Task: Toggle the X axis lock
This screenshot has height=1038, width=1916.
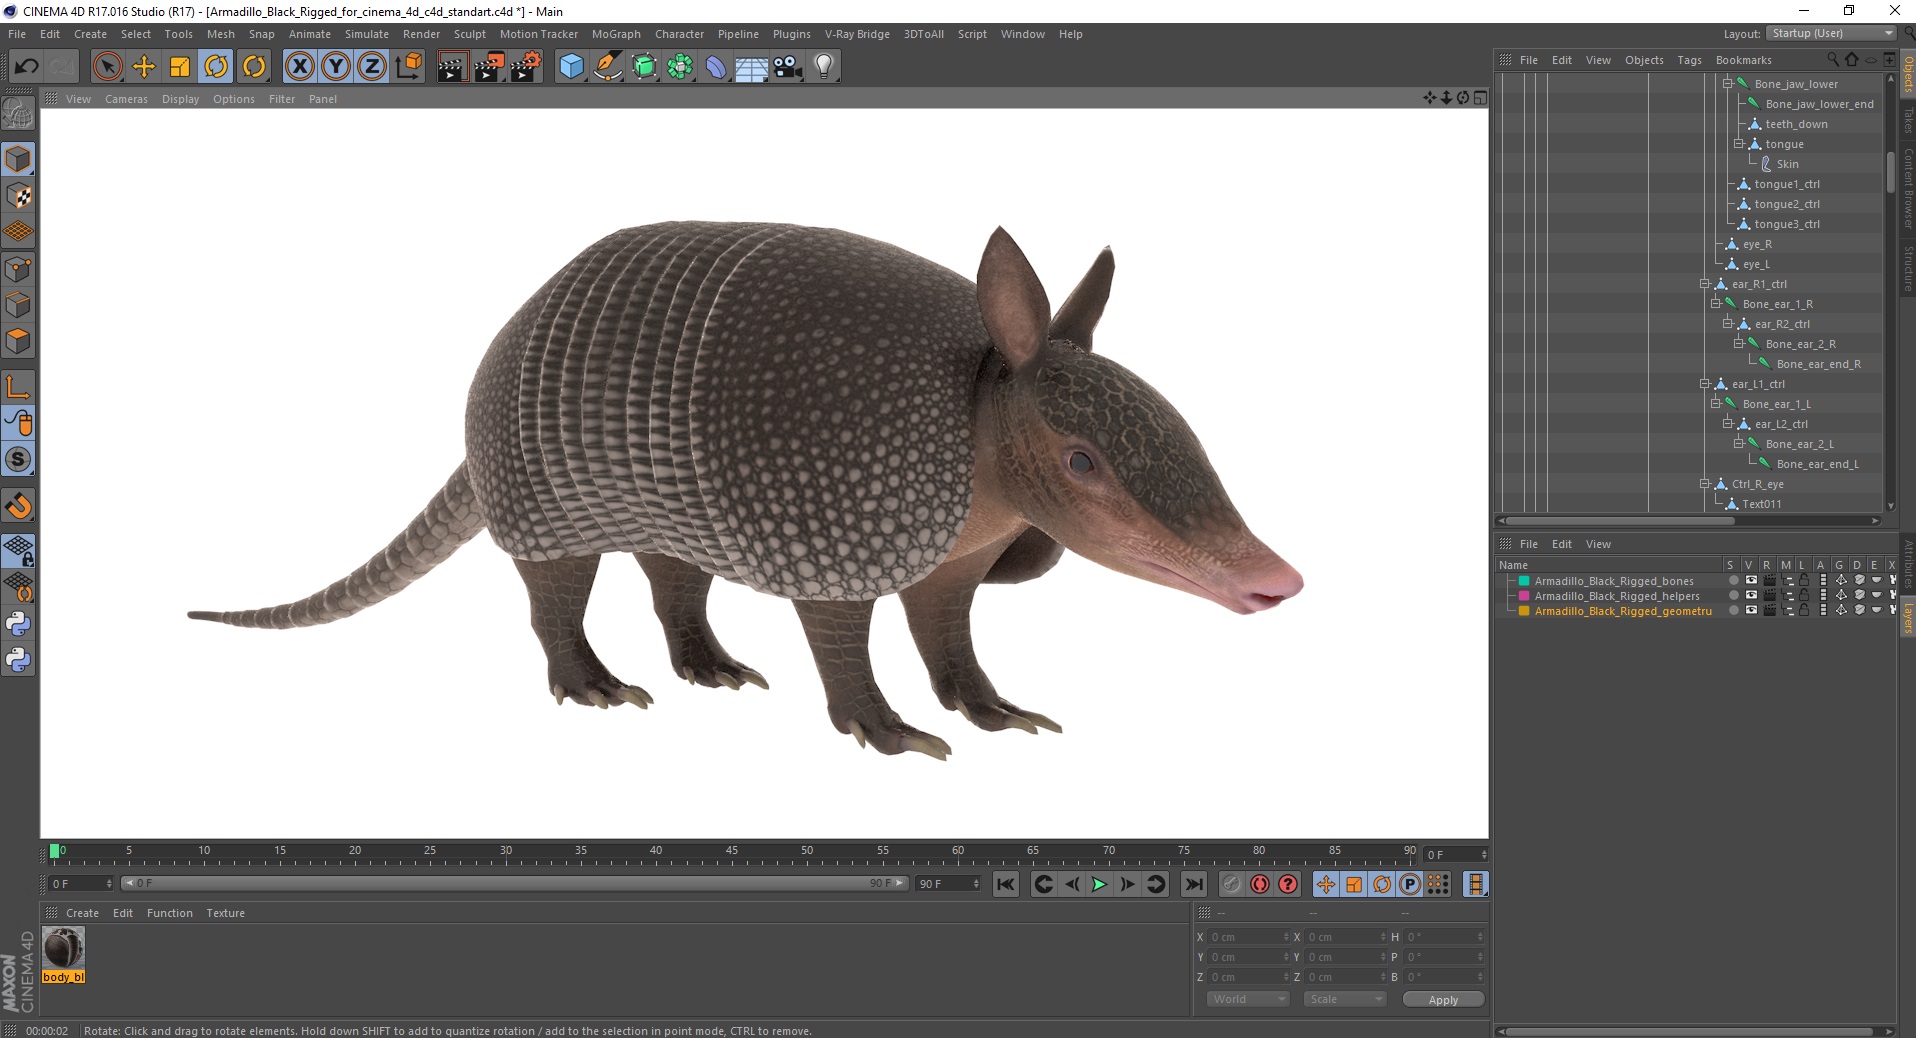Action: point(299,67)
